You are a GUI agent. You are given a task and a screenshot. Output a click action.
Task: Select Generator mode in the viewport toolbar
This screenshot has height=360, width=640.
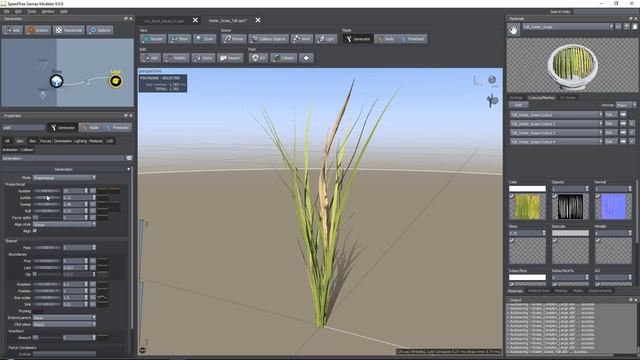pos(357,39)
